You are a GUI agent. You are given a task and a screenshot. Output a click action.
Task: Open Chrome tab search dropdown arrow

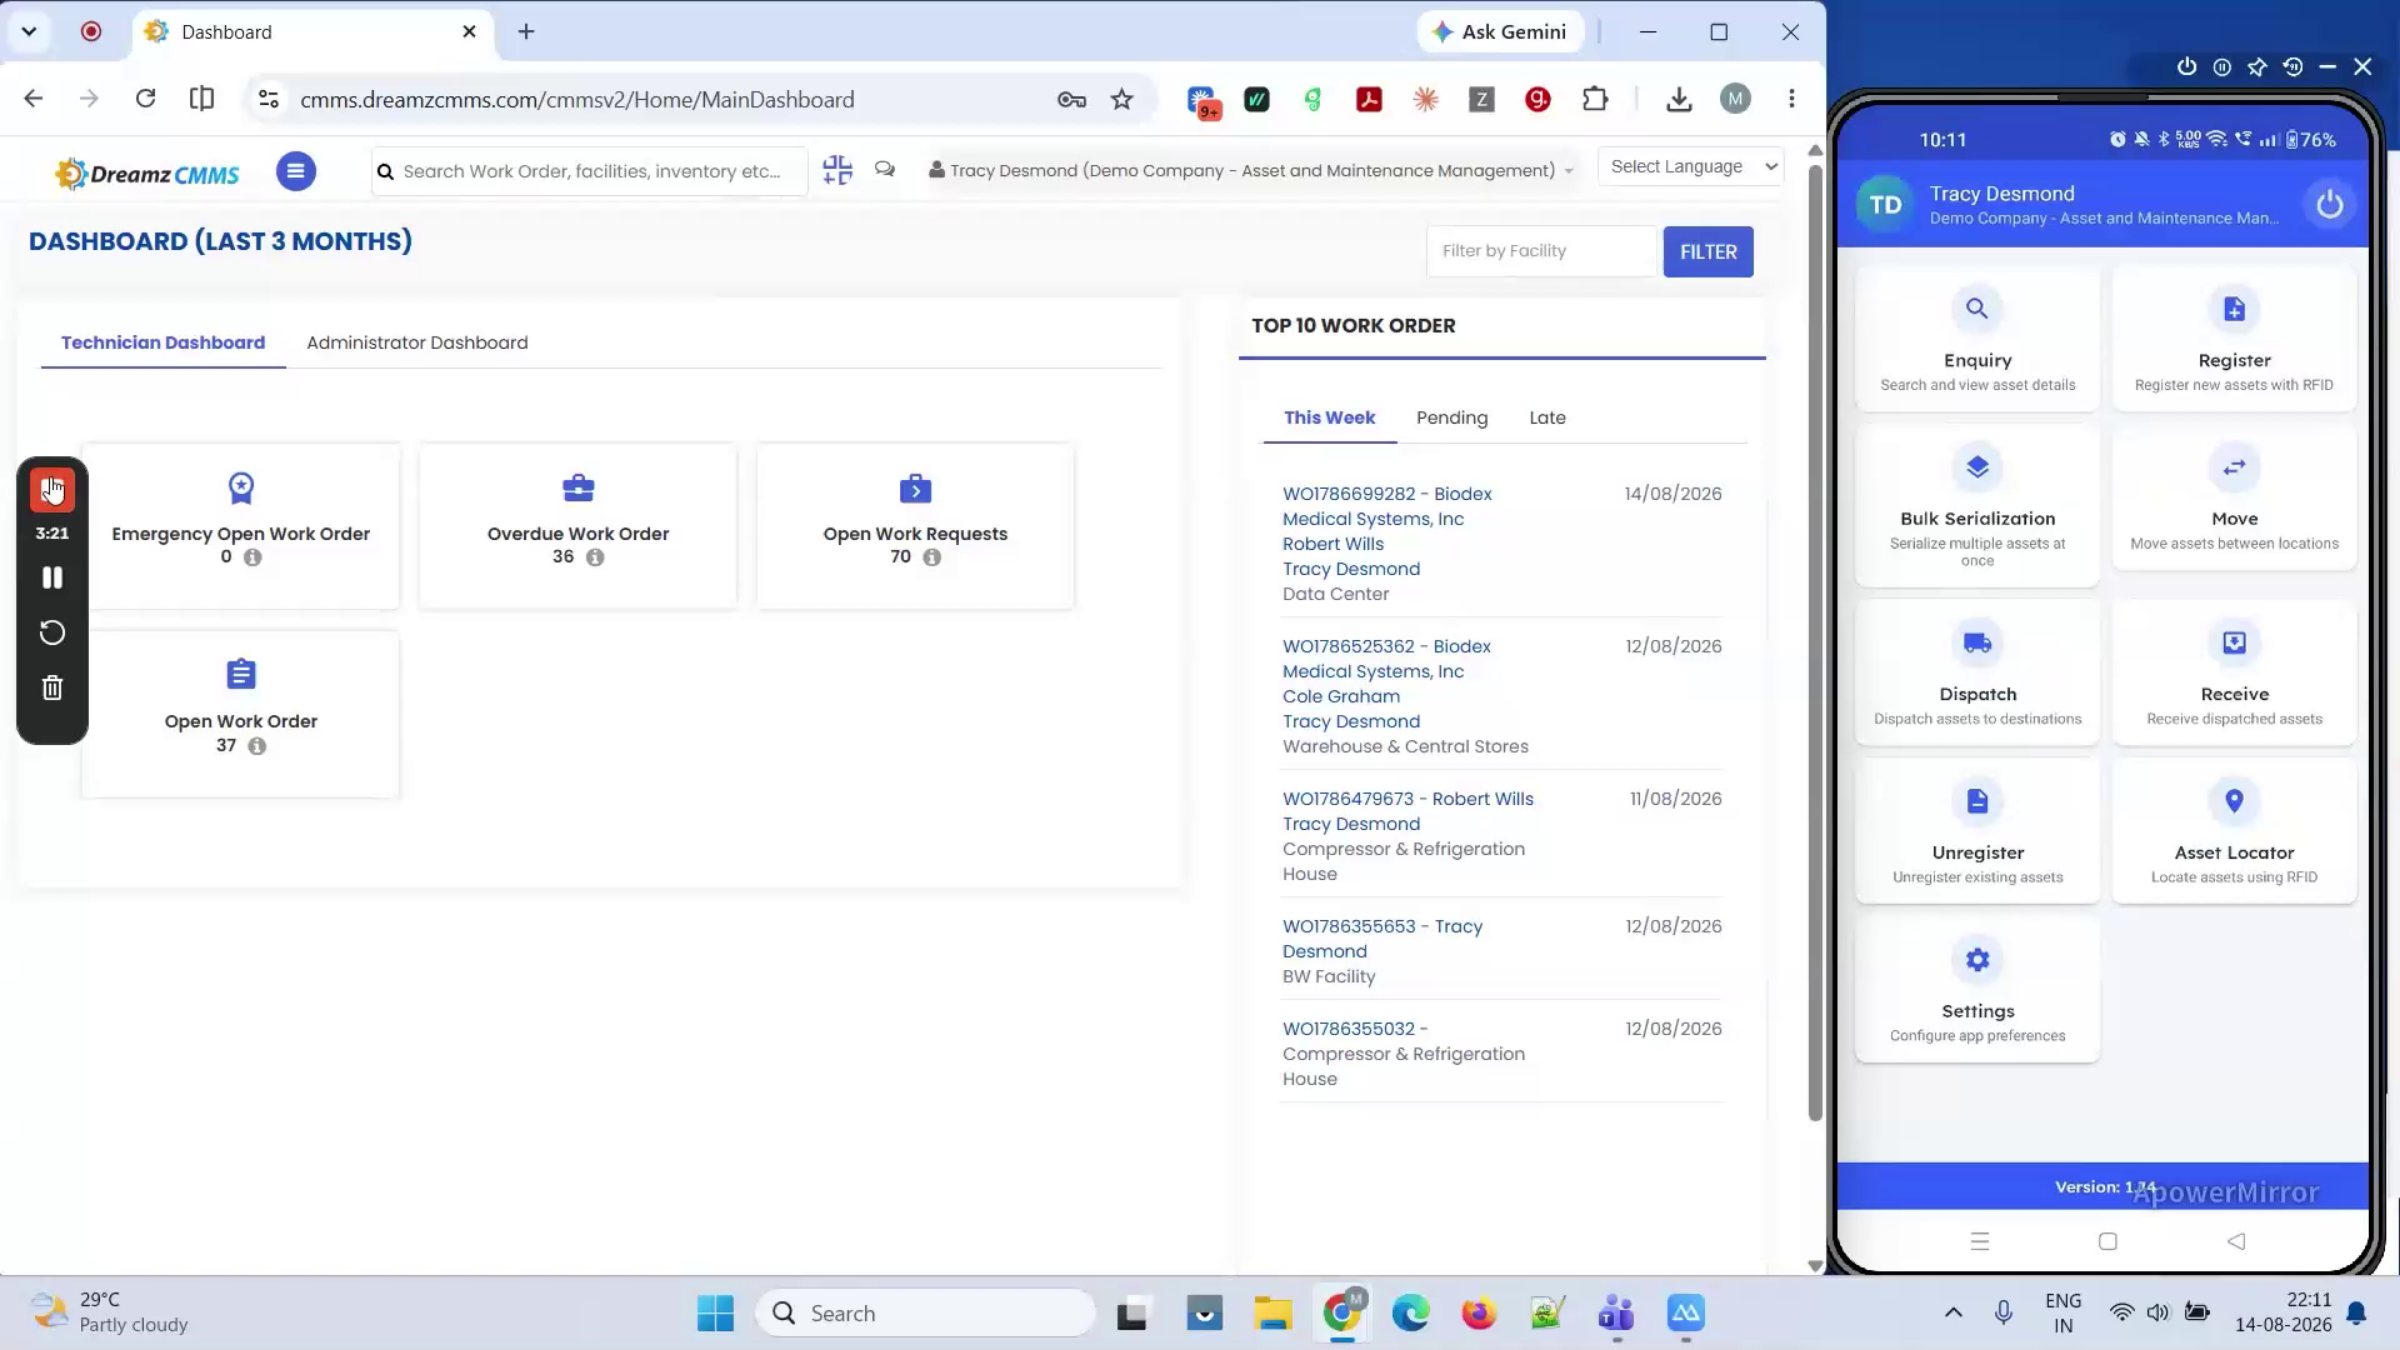pyautogui.click(x=29, y=31)
